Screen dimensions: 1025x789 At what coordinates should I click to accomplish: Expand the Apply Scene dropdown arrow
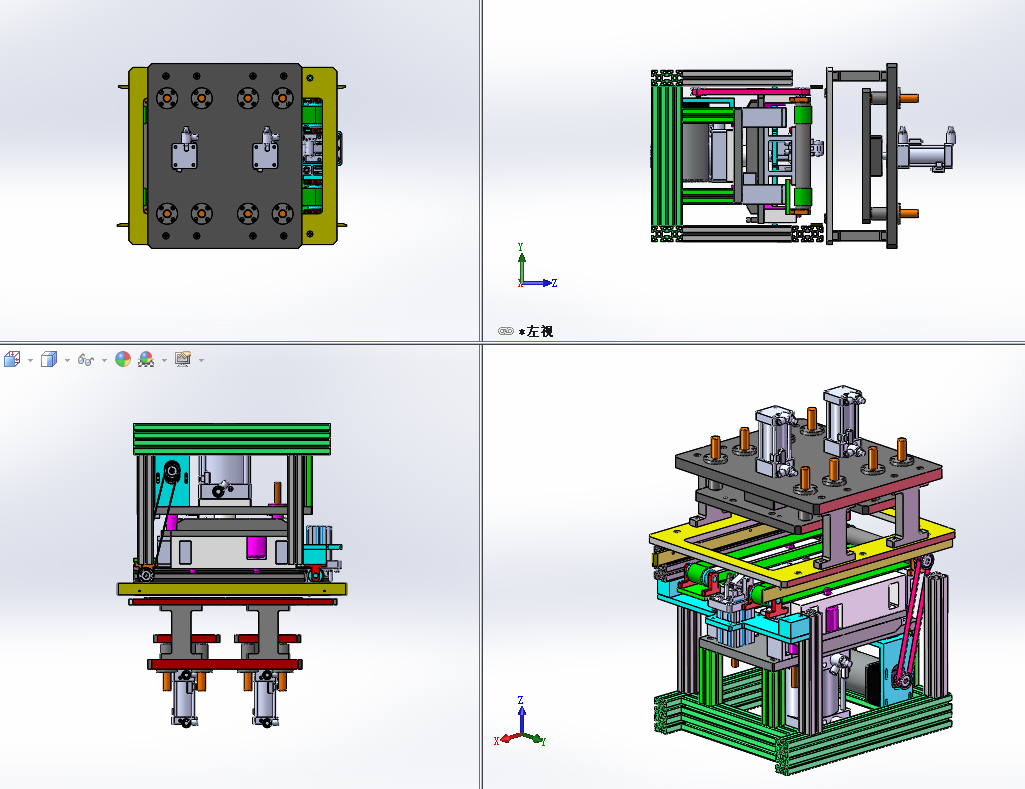pos(164,360)
